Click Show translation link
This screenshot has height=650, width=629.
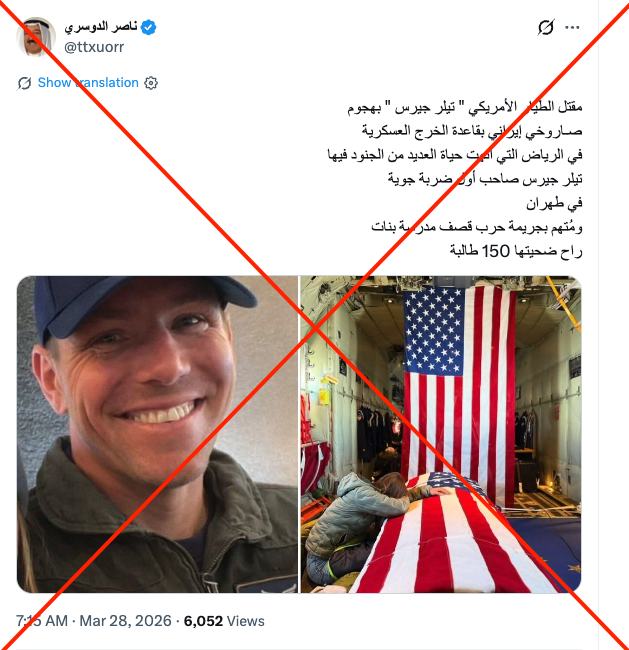pyautogui.click(x=88, y=82)
